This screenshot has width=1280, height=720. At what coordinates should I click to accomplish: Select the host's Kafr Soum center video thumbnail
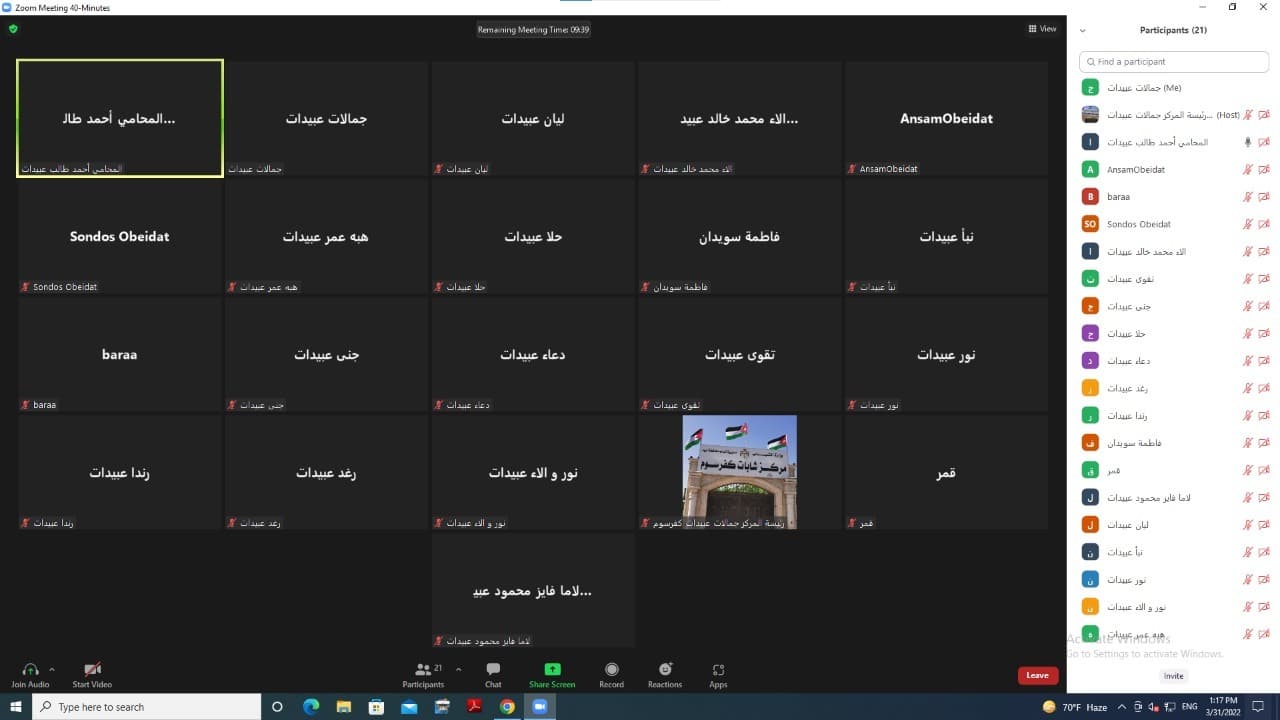(x=739, y=471)
